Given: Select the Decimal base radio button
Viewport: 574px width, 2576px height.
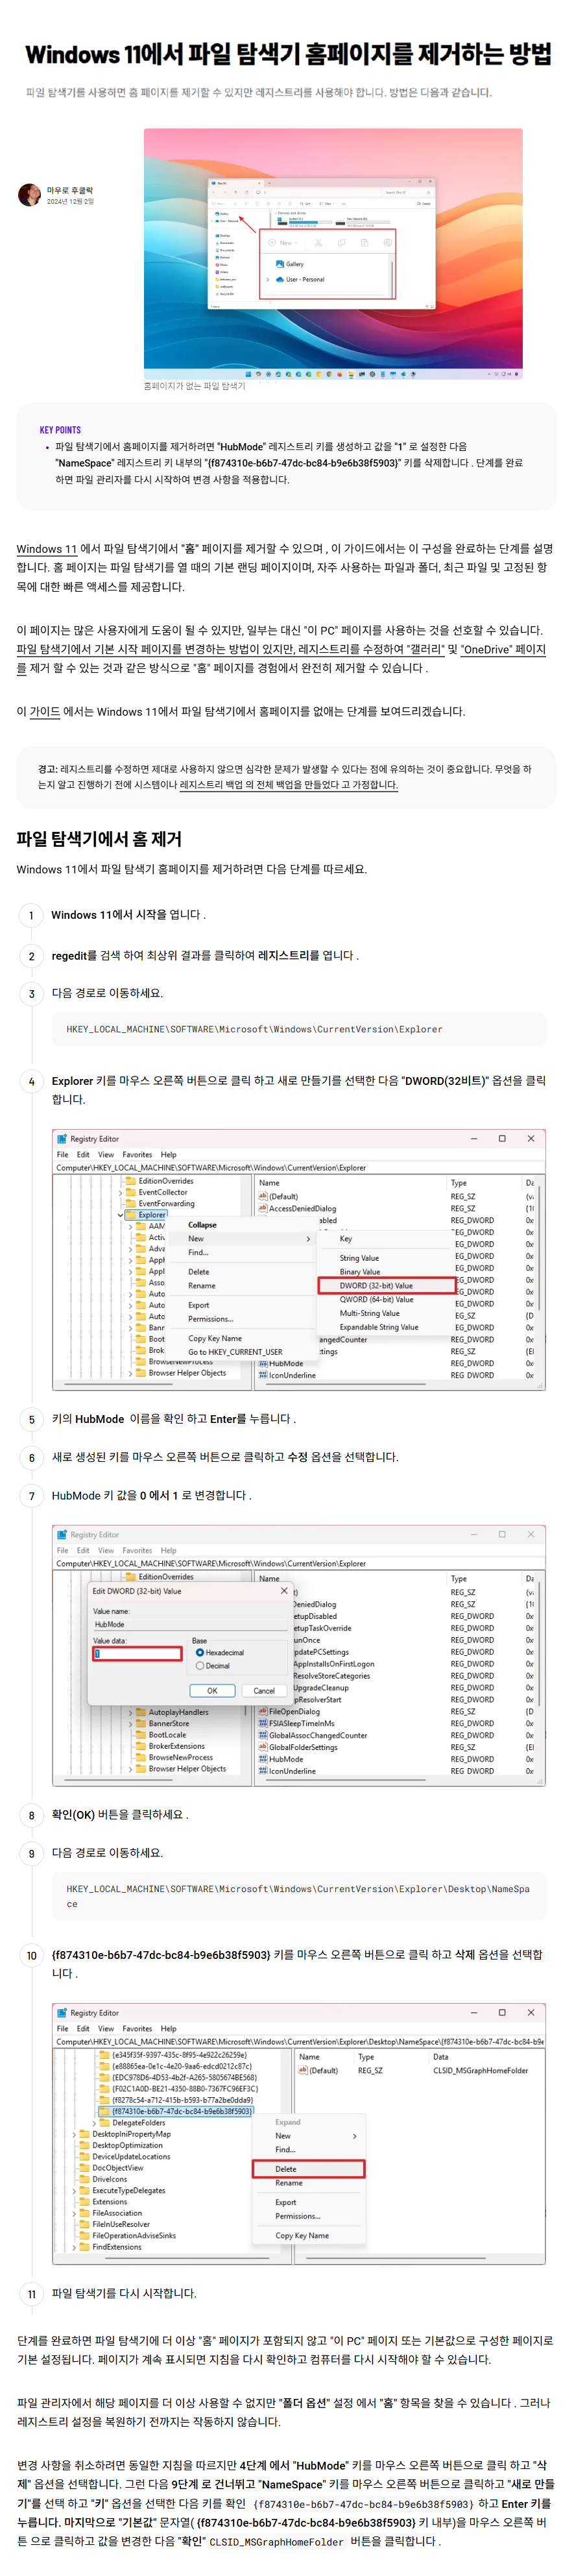Looking at the screenshot, I should point(200,1666).
